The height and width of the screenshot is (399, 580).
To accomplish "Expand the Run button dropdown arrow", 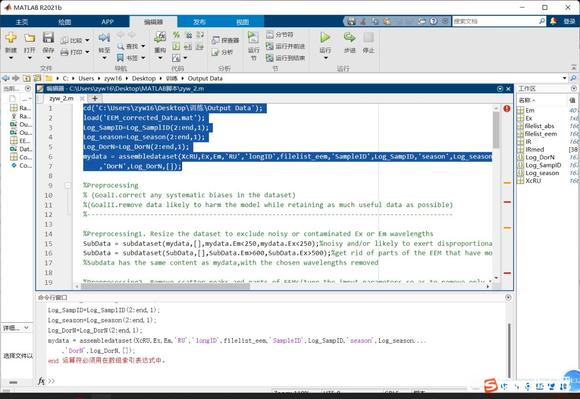I will click(325, 58).
